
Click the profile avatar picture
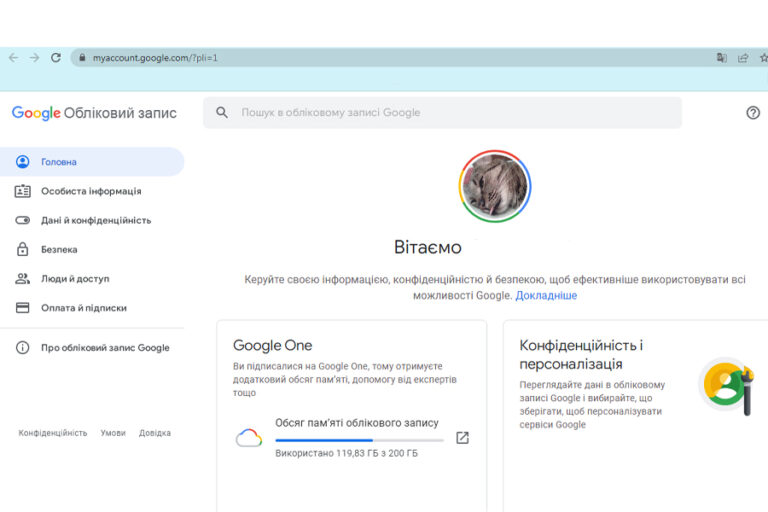pyautogui.click(x=495, y=186)
